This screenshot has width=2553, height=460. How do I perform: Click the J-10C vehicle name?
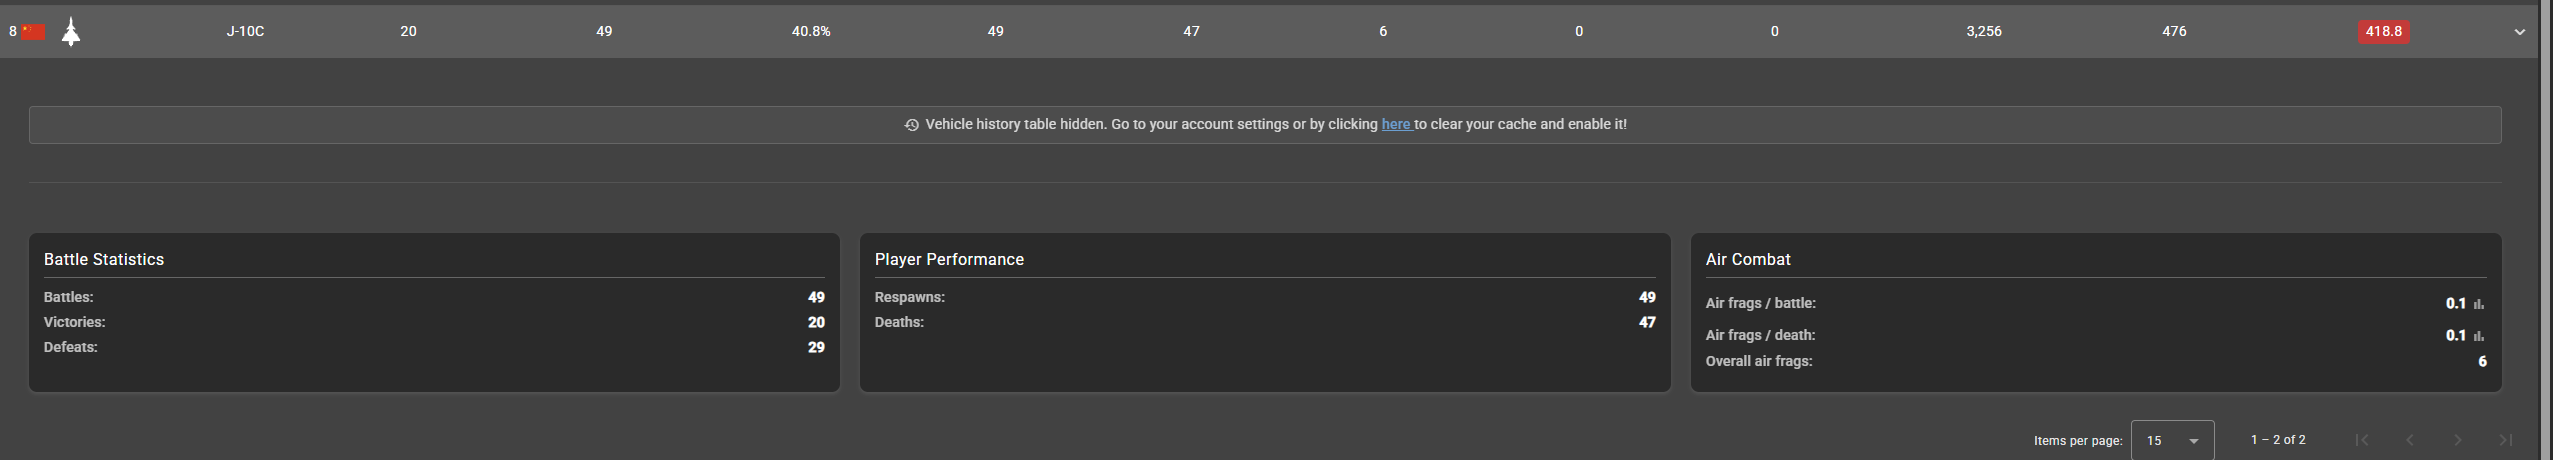[245, 32]
